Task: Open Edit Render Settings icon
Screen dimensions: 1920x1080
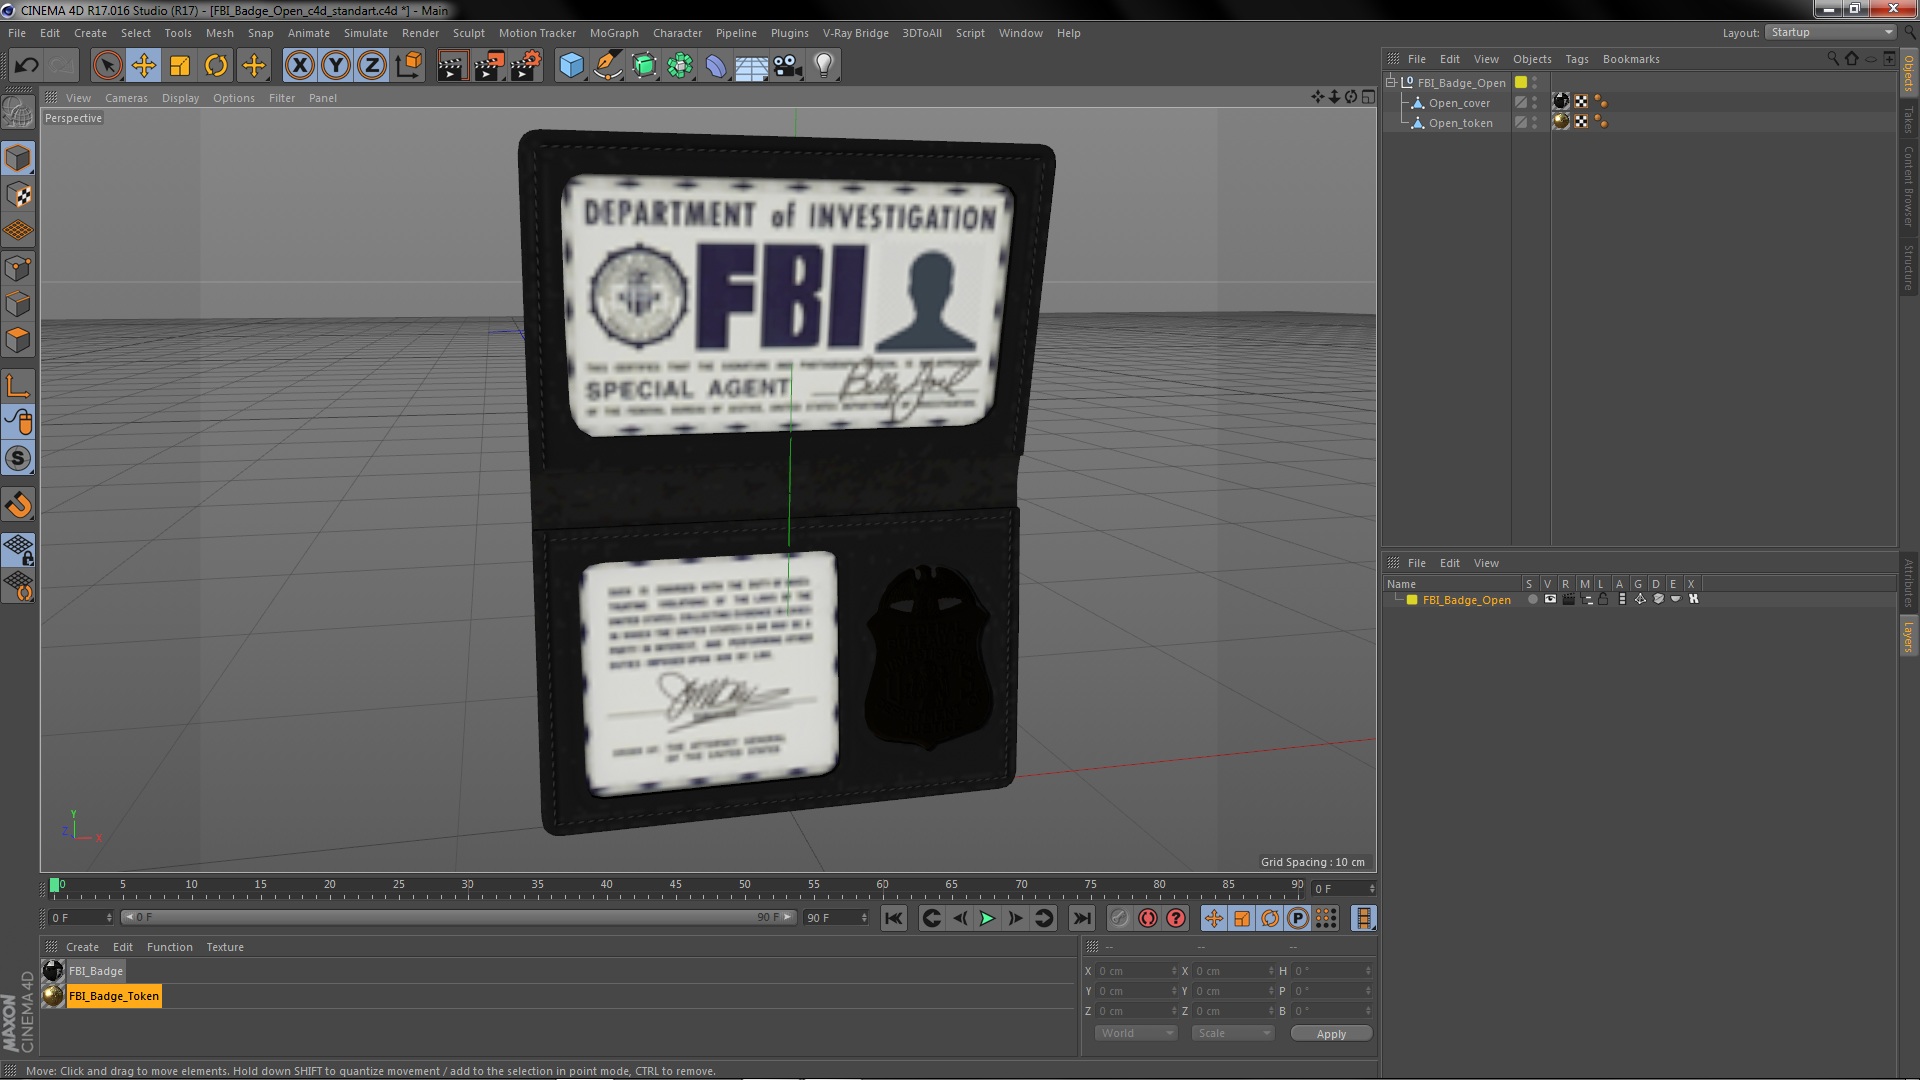Action: (x=526, y=66)
